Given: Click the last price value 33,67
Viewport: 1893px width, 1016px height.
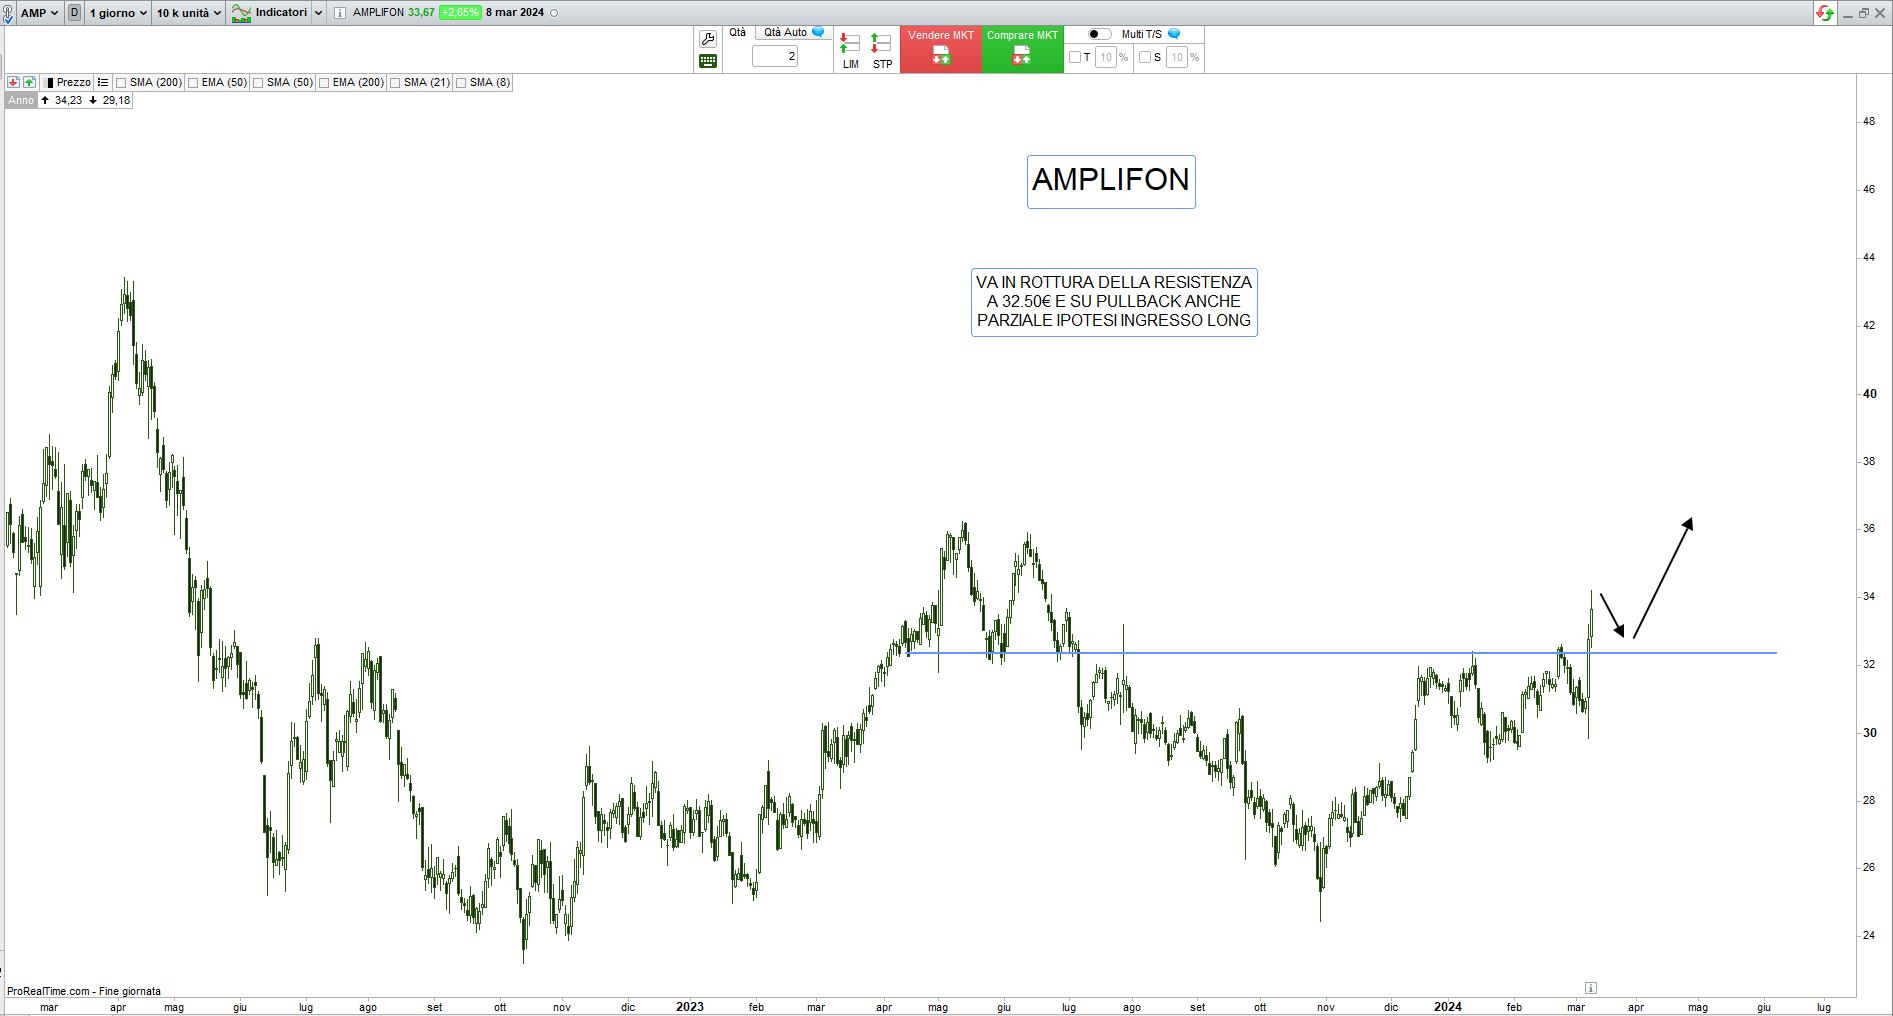Looking at the screenshot, I should pyautogui.click(x=421, y=13).
